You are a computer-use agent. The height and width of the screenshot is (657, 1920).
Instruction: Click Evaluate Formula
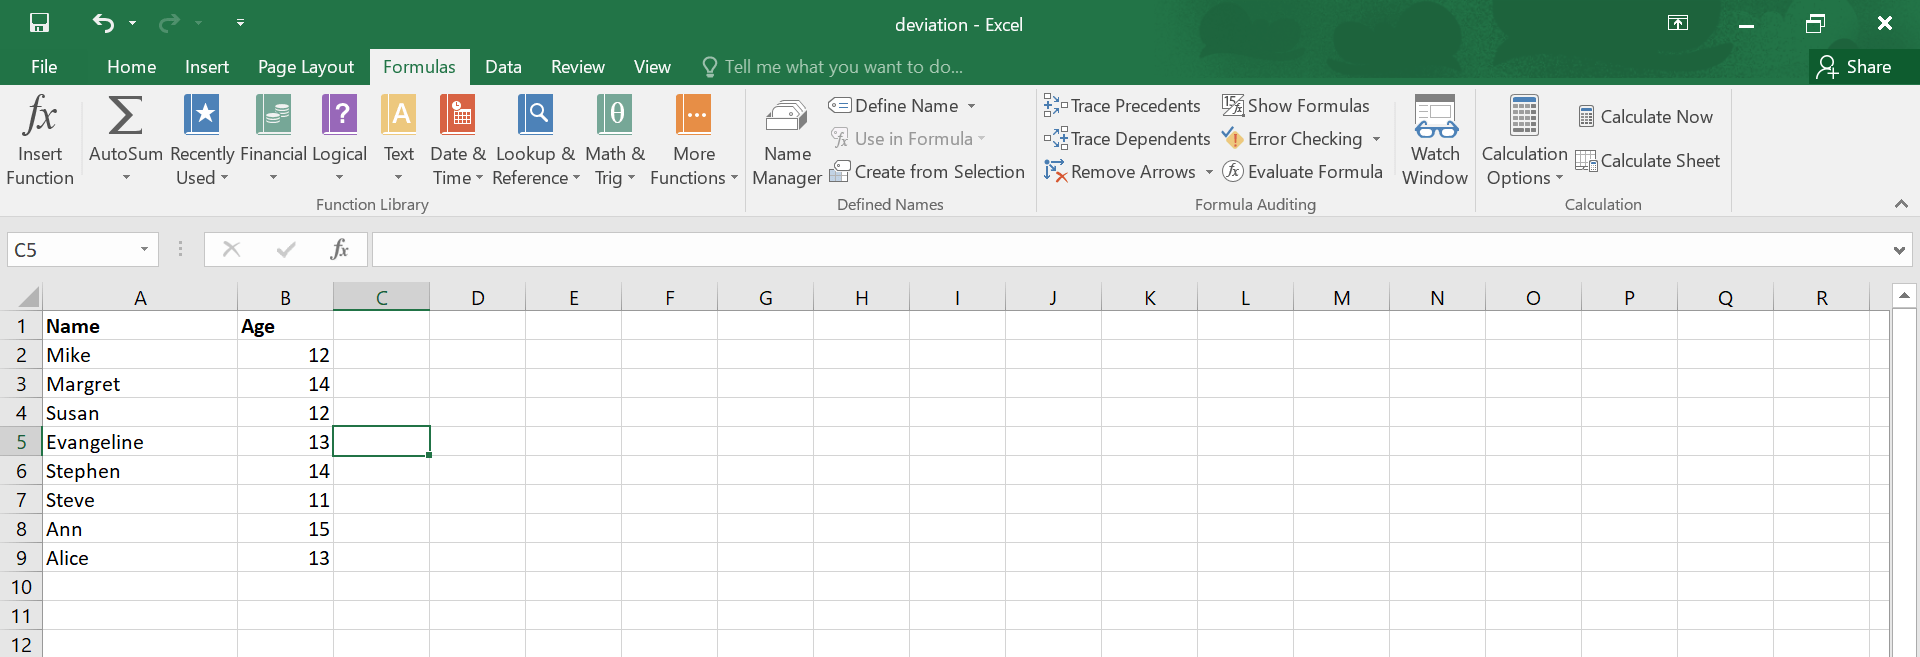[x=1302, y=171]
